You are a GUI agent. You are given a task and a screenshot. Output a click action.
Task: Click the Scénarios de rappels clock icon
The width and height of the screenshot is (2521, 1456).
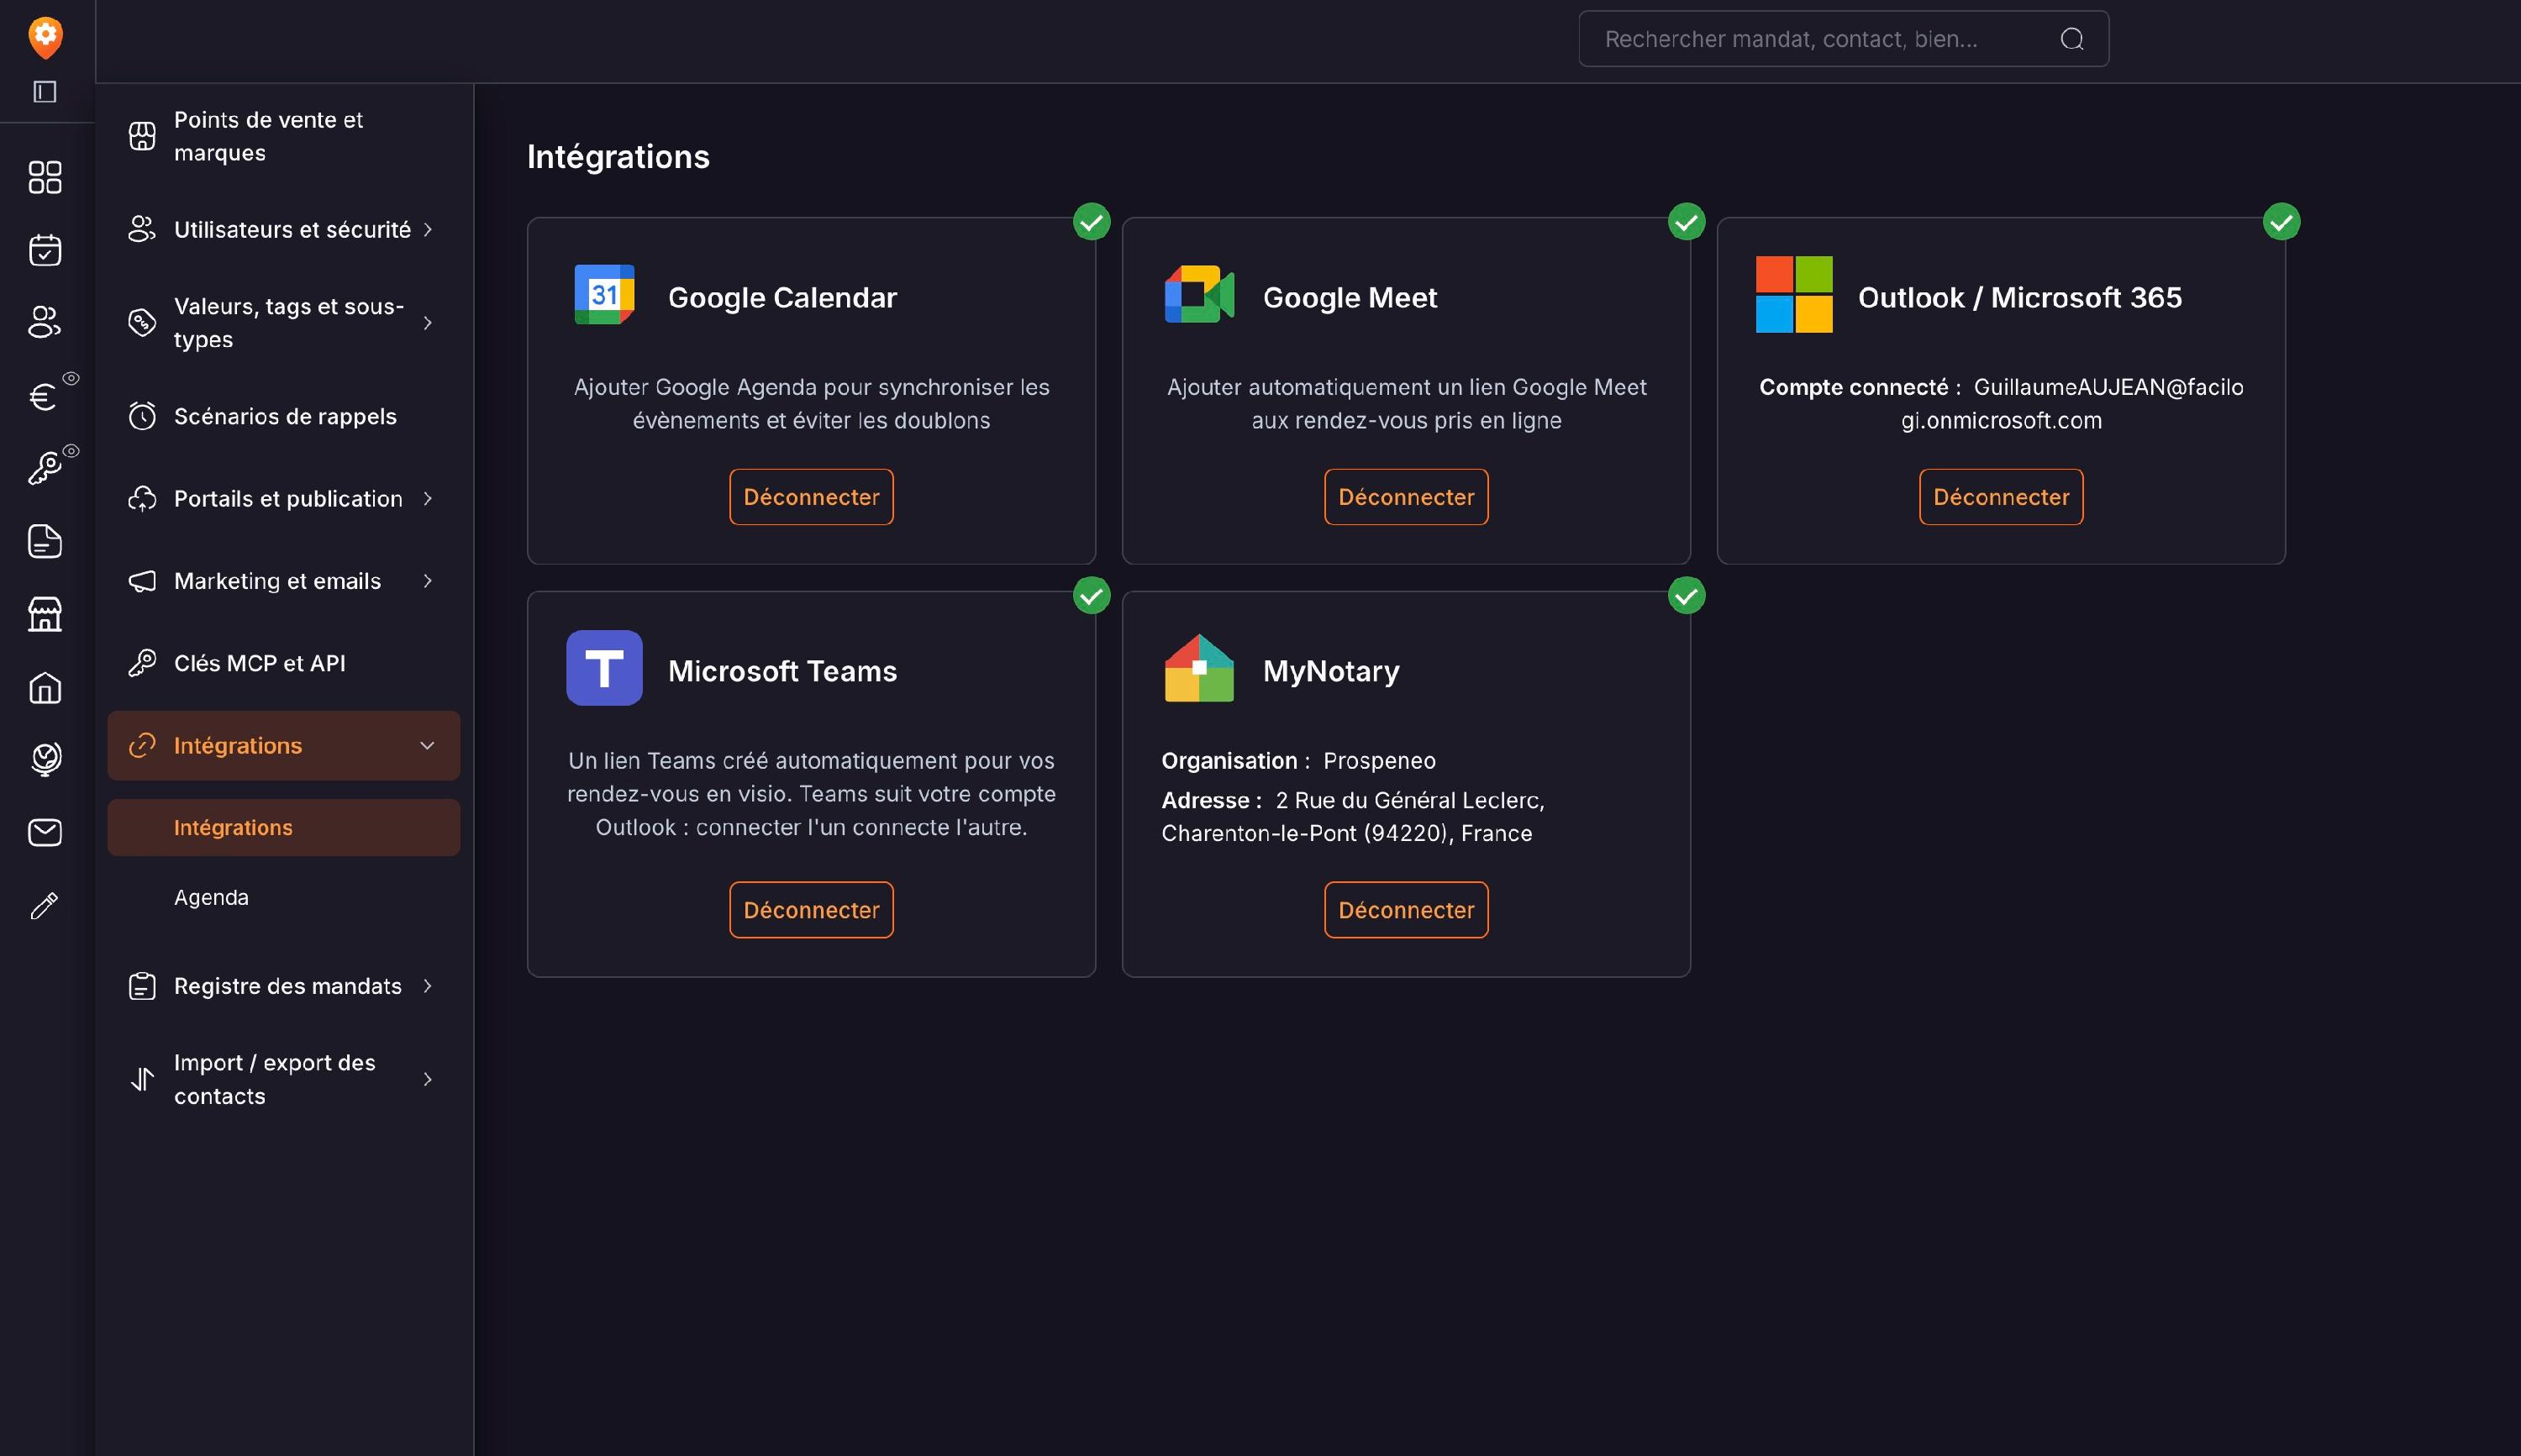tap(142, 416)
